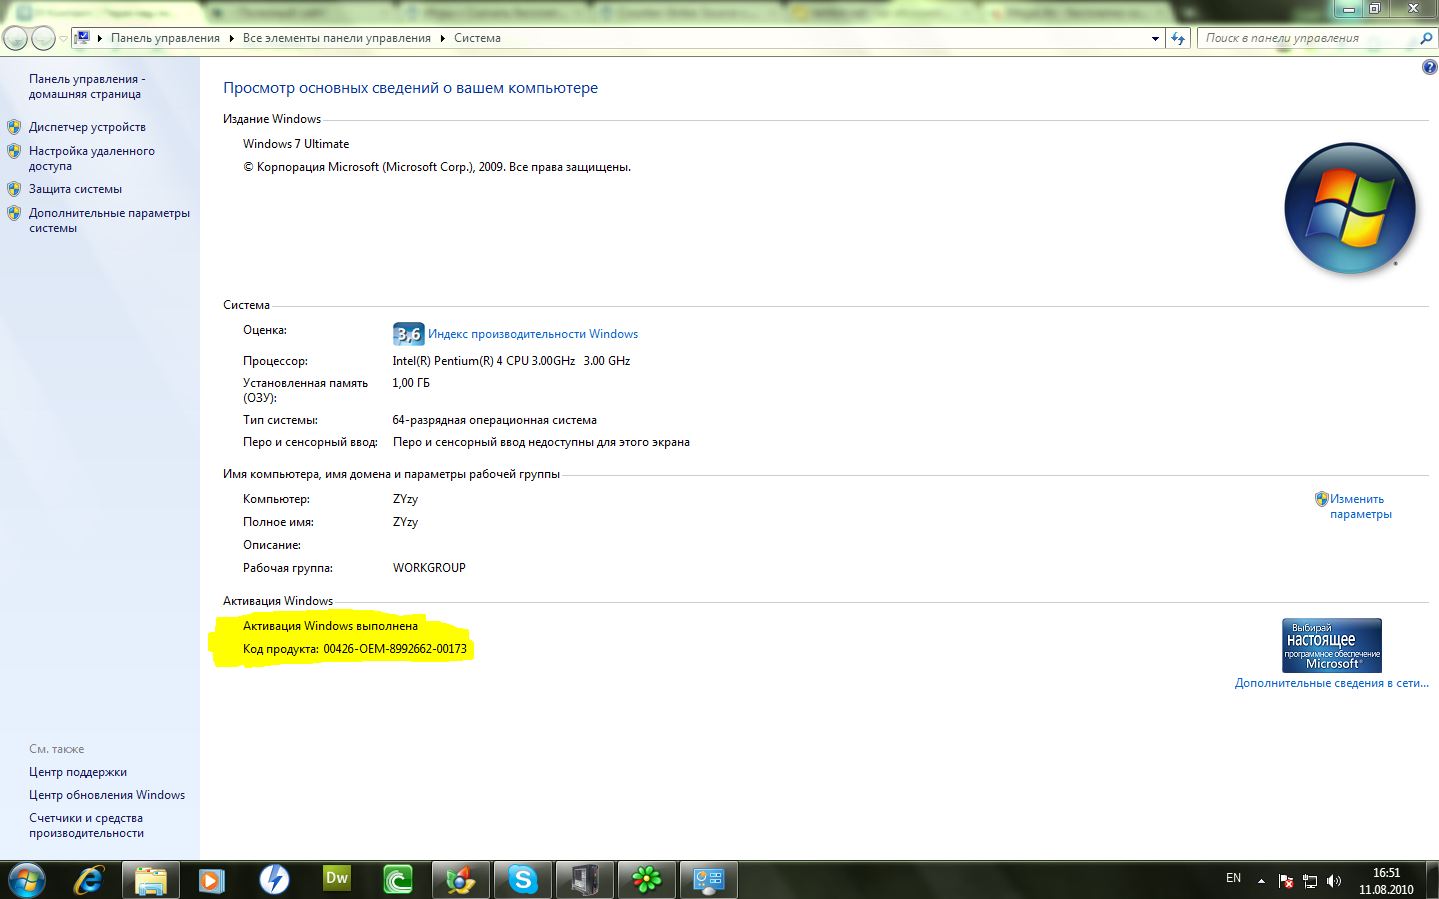Switch to Chrome-style browser taskbar icon
Screen dimensions: 1439x899
pos(461,880)
